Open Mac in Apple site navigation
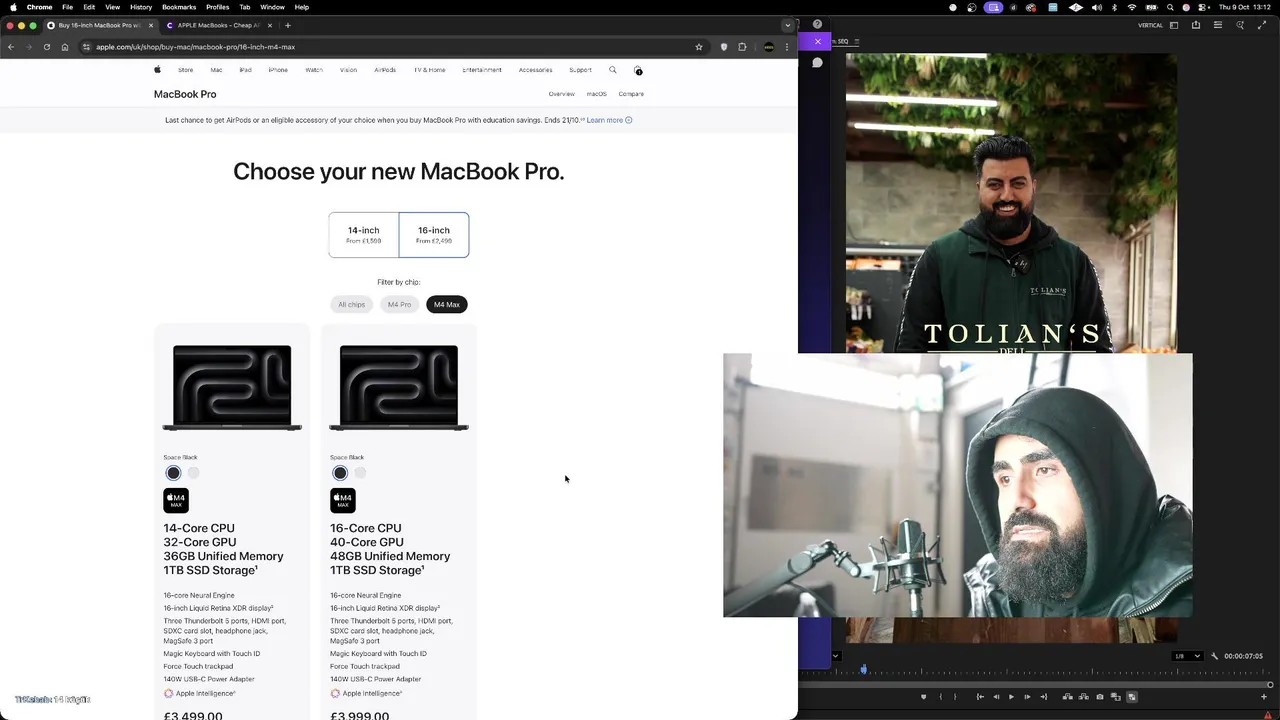This screenshot has height=720, width=1280. 216,70
